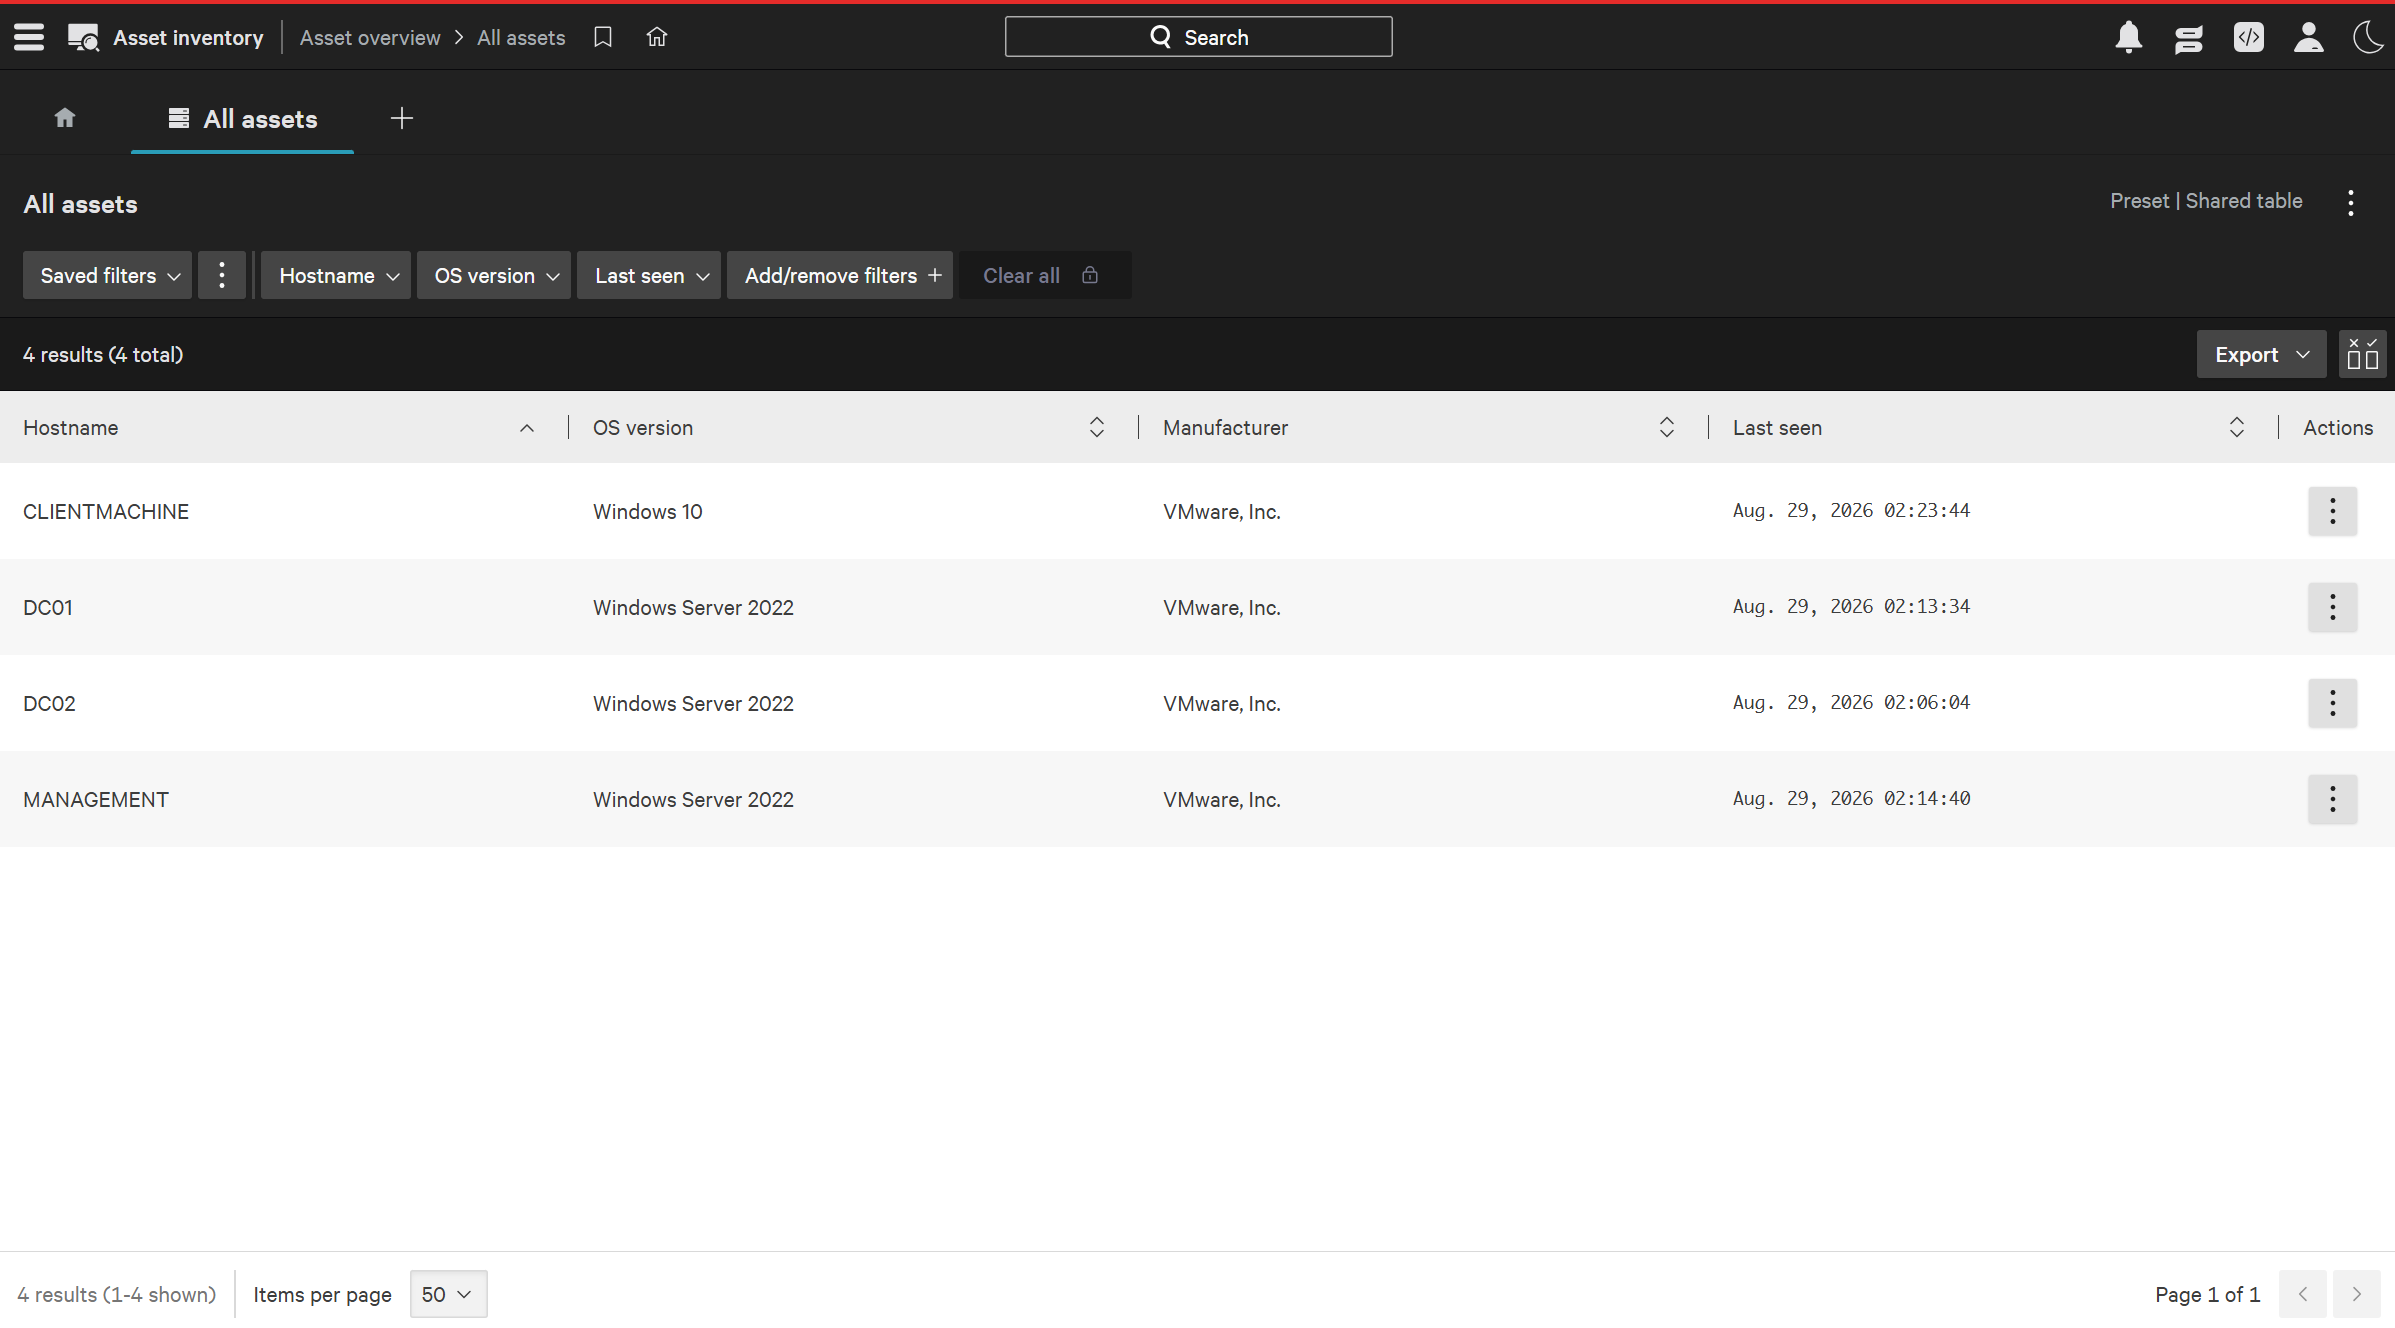Select the CLIENTMACHINE hostname cell
Image resolution: width=2395 pixels, height=1328 pixels.
(x=106, y=511)
